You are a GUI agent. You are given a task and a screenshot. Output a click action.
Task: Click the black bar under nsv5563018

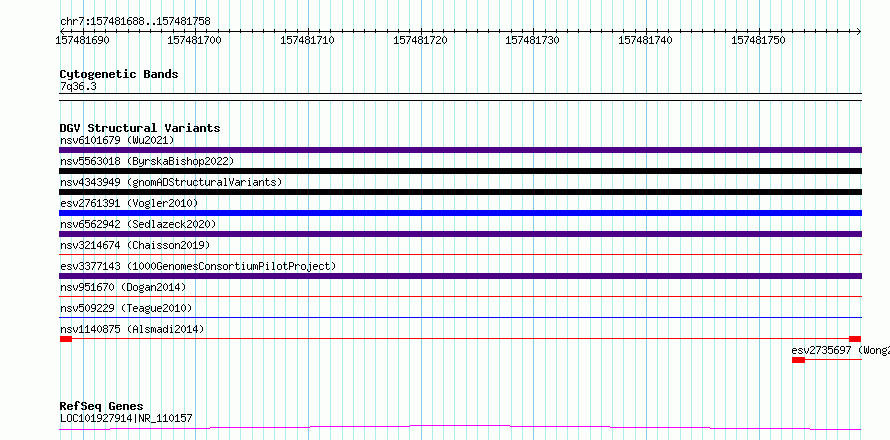click(x=460, y=171)
